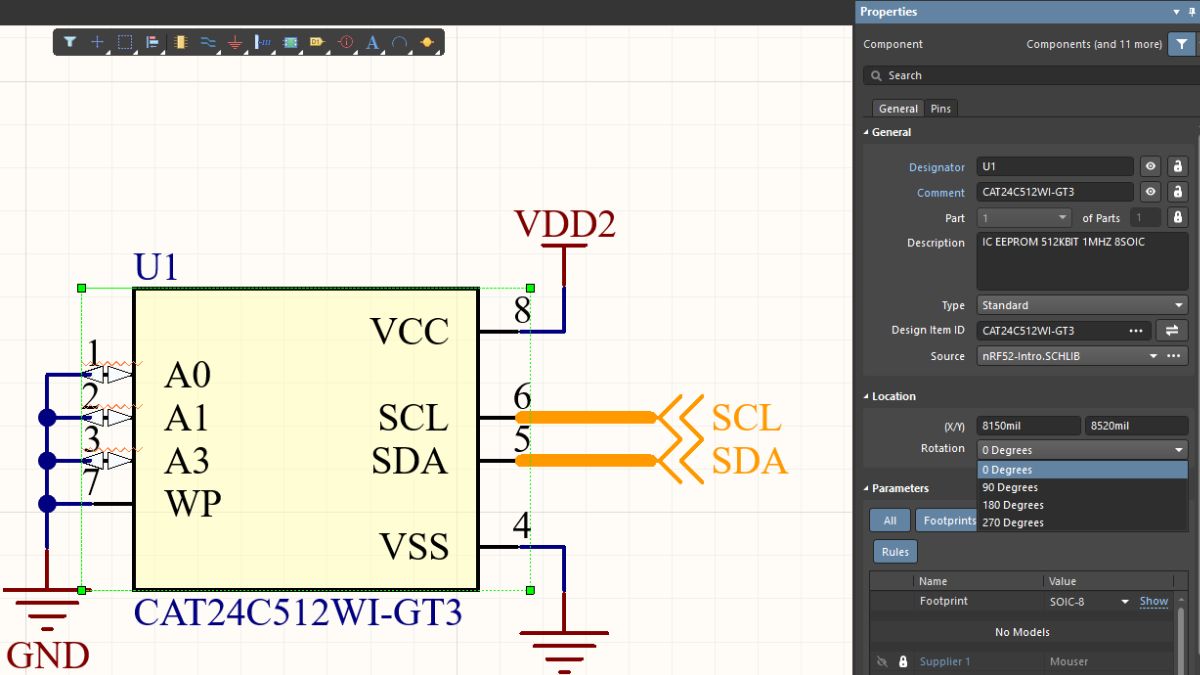Click the Footprints filter button
Screen dimensions: 1200x675
946,520
